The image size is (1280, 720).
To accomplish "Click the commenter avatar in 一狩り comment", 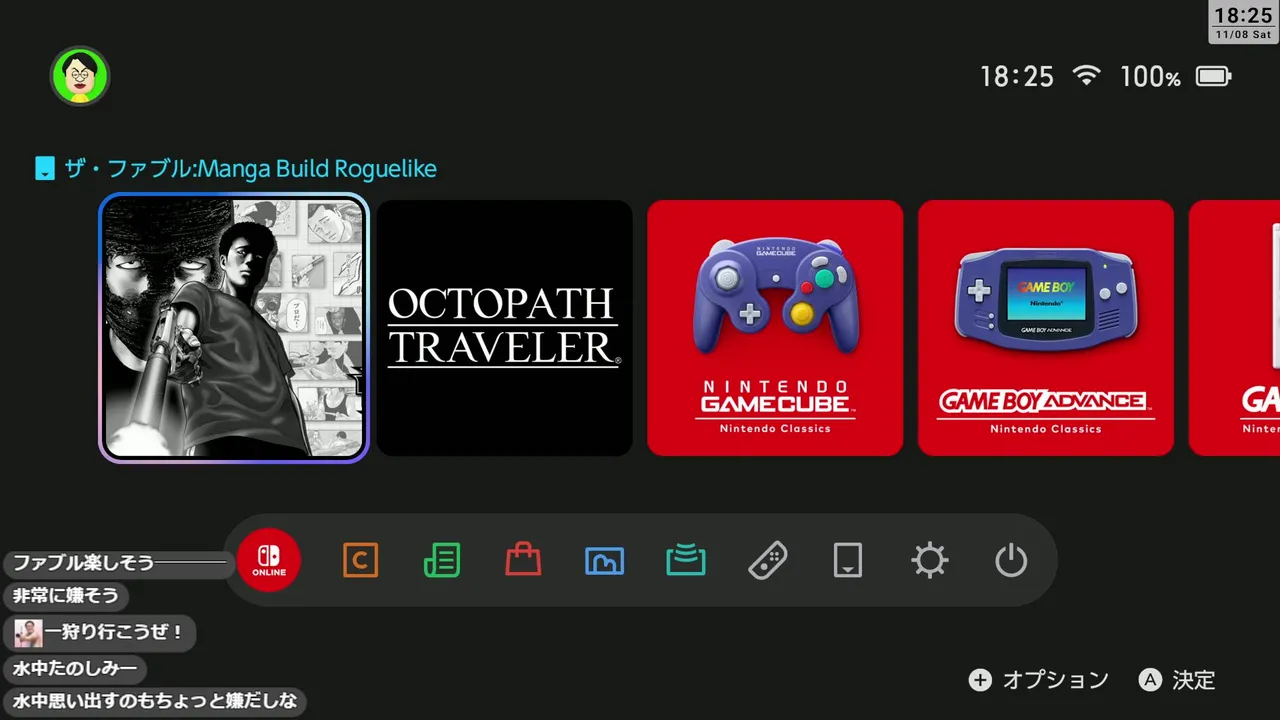I will pos(28,633).
